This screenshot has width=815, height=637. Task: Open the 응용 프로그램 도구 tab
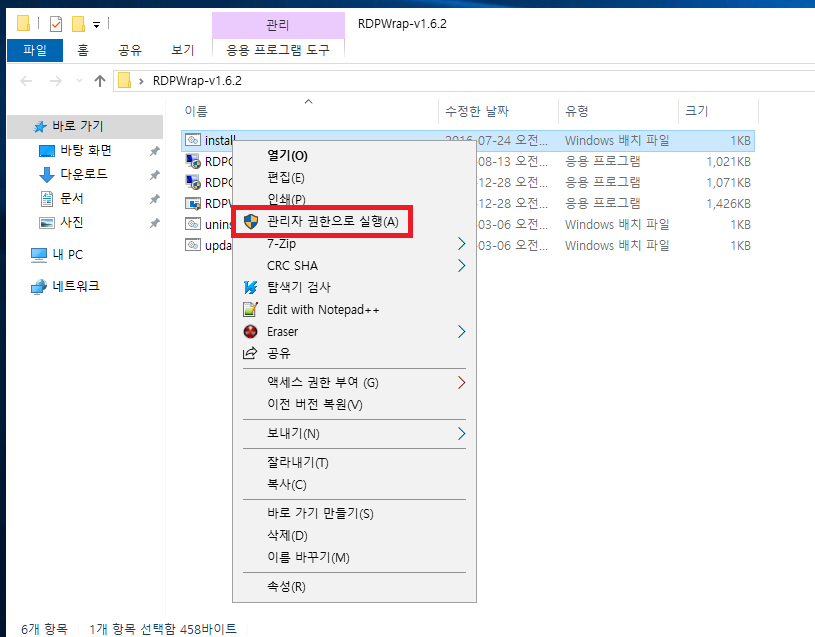tap(278, 50)
